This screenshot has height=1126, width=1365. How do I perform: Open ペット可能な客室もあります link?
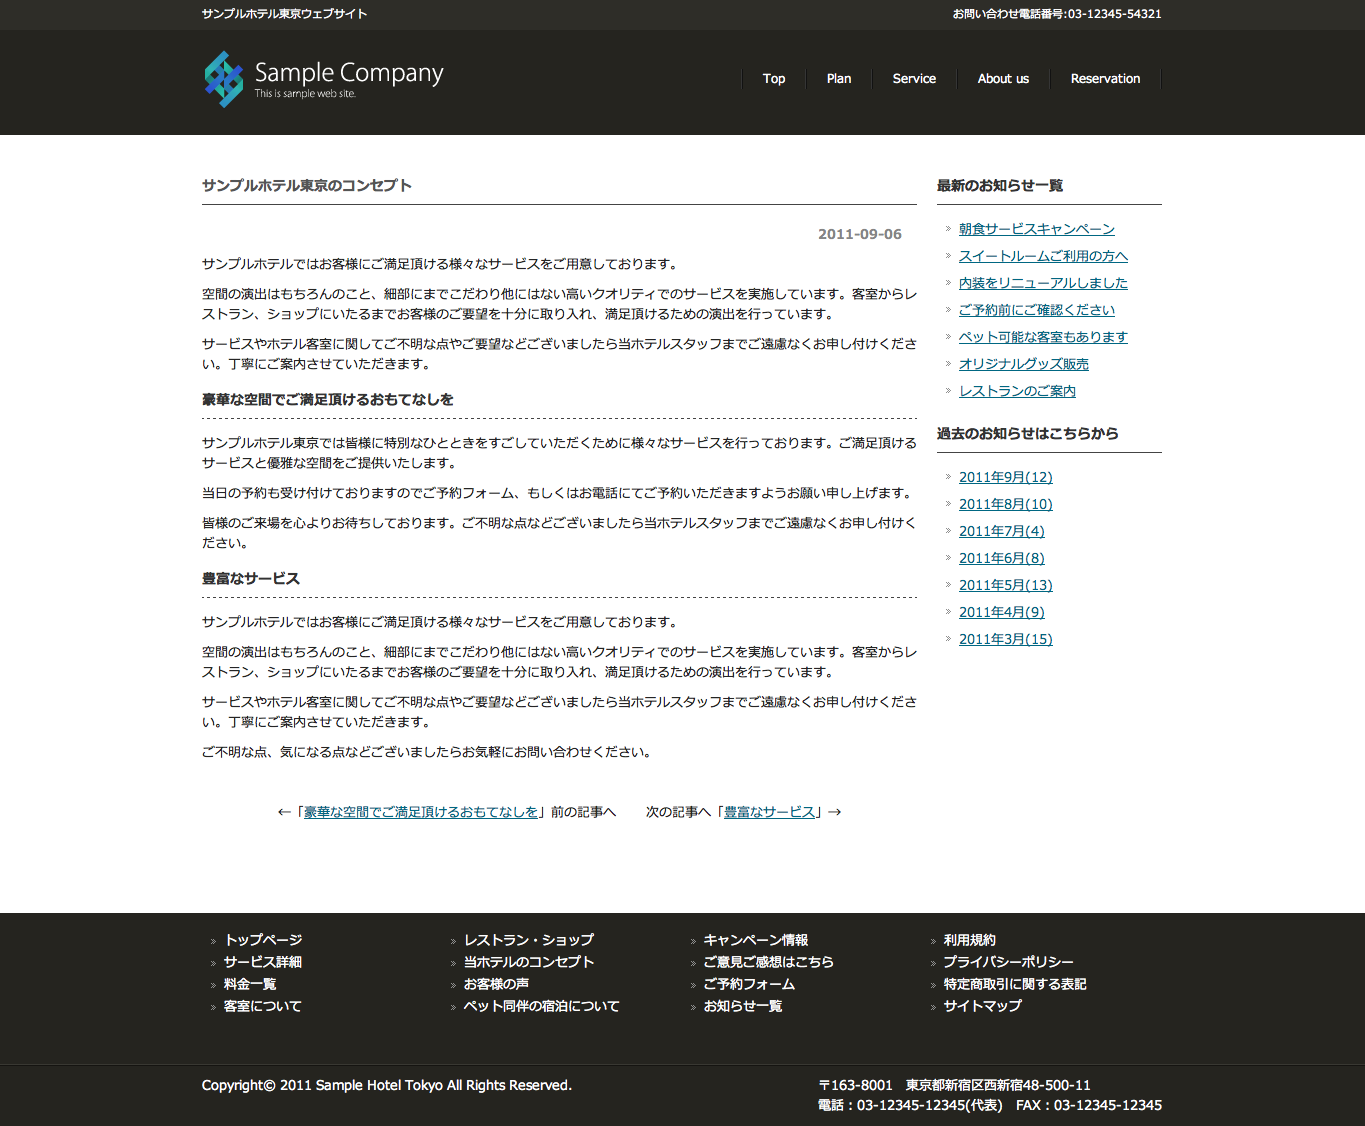pos(1042,337)
